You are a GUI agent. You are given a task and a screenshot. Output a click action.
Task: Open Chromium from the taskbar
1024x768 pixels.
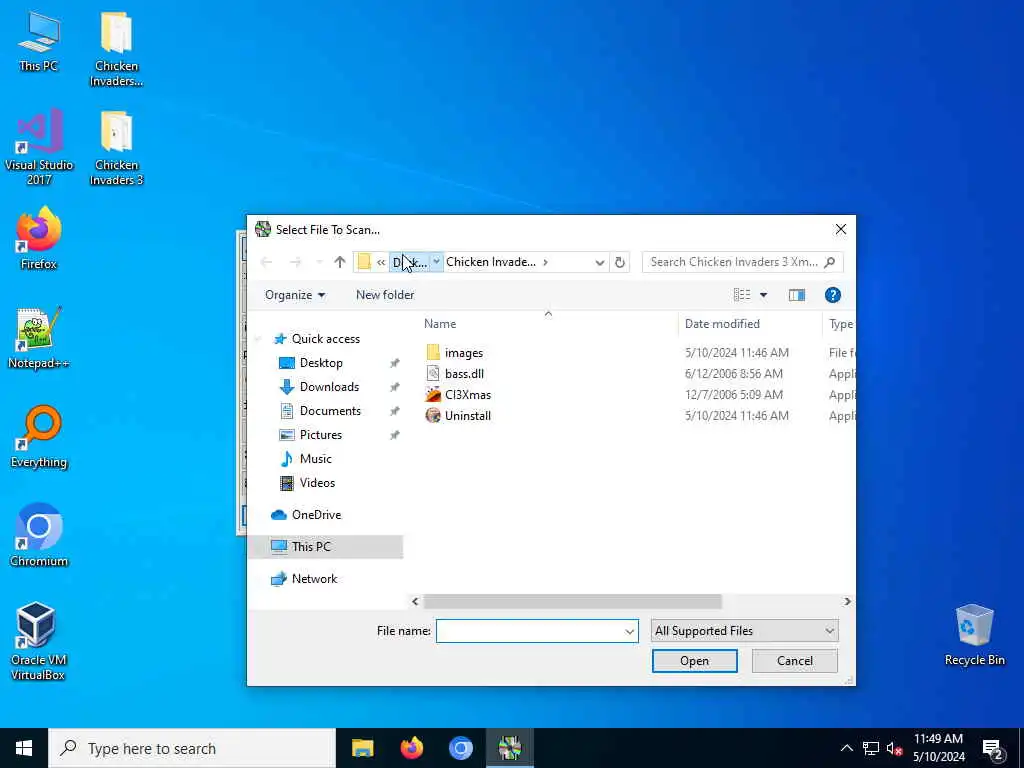coord(460,748)
